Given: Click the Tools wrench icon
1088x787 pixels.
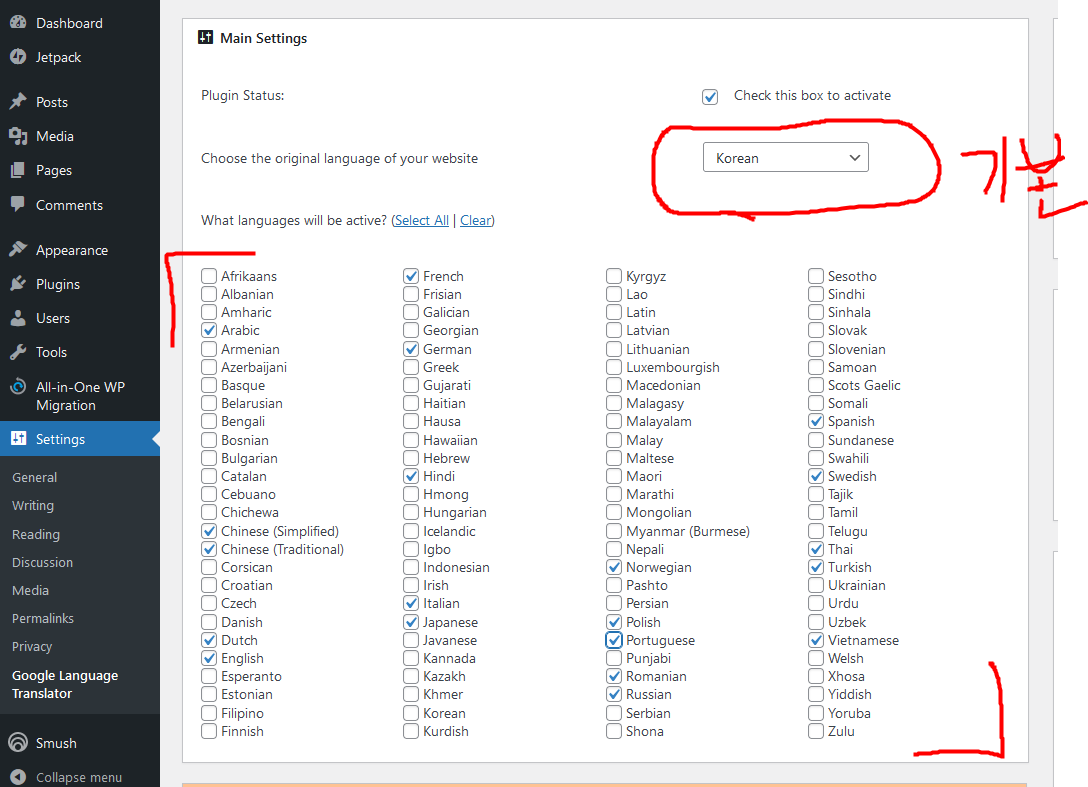Looking at the screenshot, I should pos(18,352).
